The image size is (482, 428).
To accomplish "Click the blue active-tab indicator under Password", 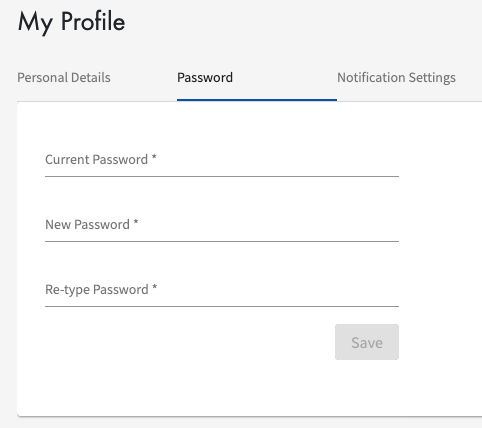I will 257,100.
